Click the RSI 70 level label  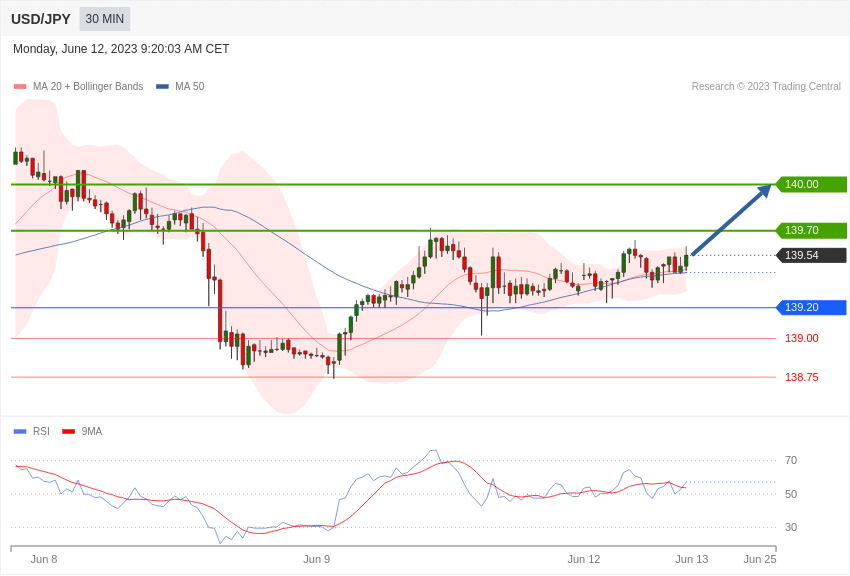point(791,460)
